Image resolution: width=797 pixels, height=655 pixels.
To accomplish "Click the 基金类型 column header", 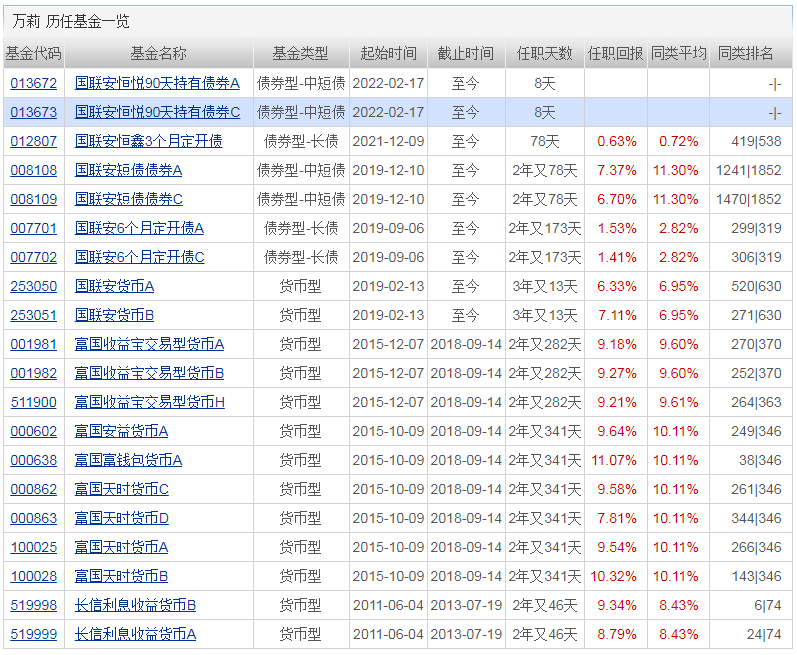I will 299,53.
